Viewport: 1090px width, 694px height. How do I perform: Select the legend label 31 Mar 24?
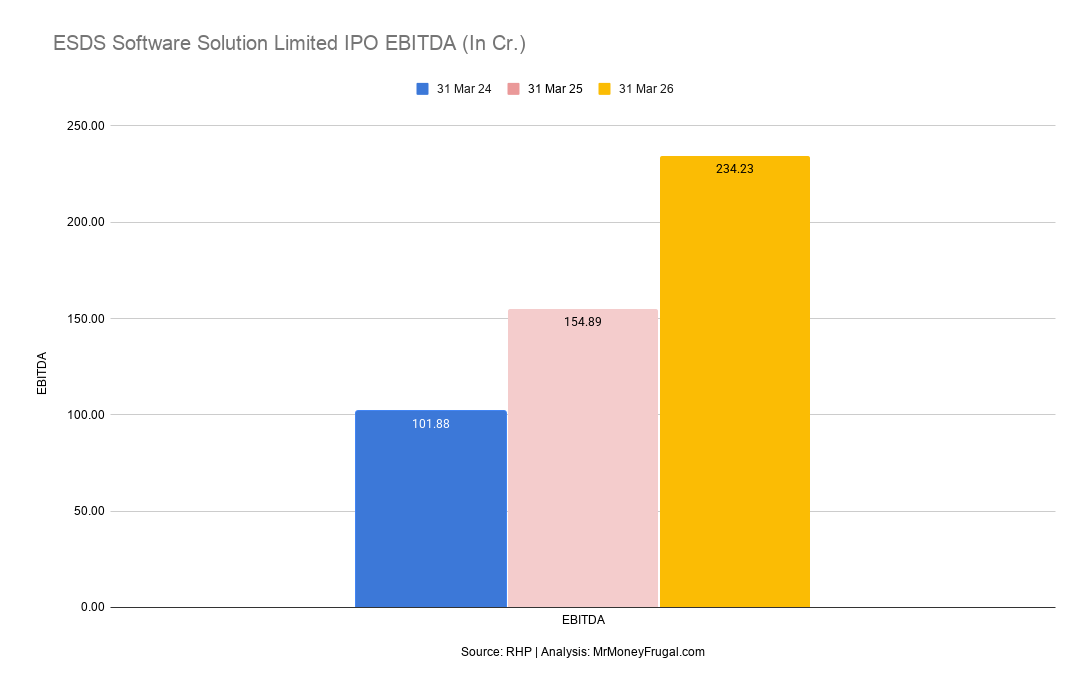coord(464,89)
